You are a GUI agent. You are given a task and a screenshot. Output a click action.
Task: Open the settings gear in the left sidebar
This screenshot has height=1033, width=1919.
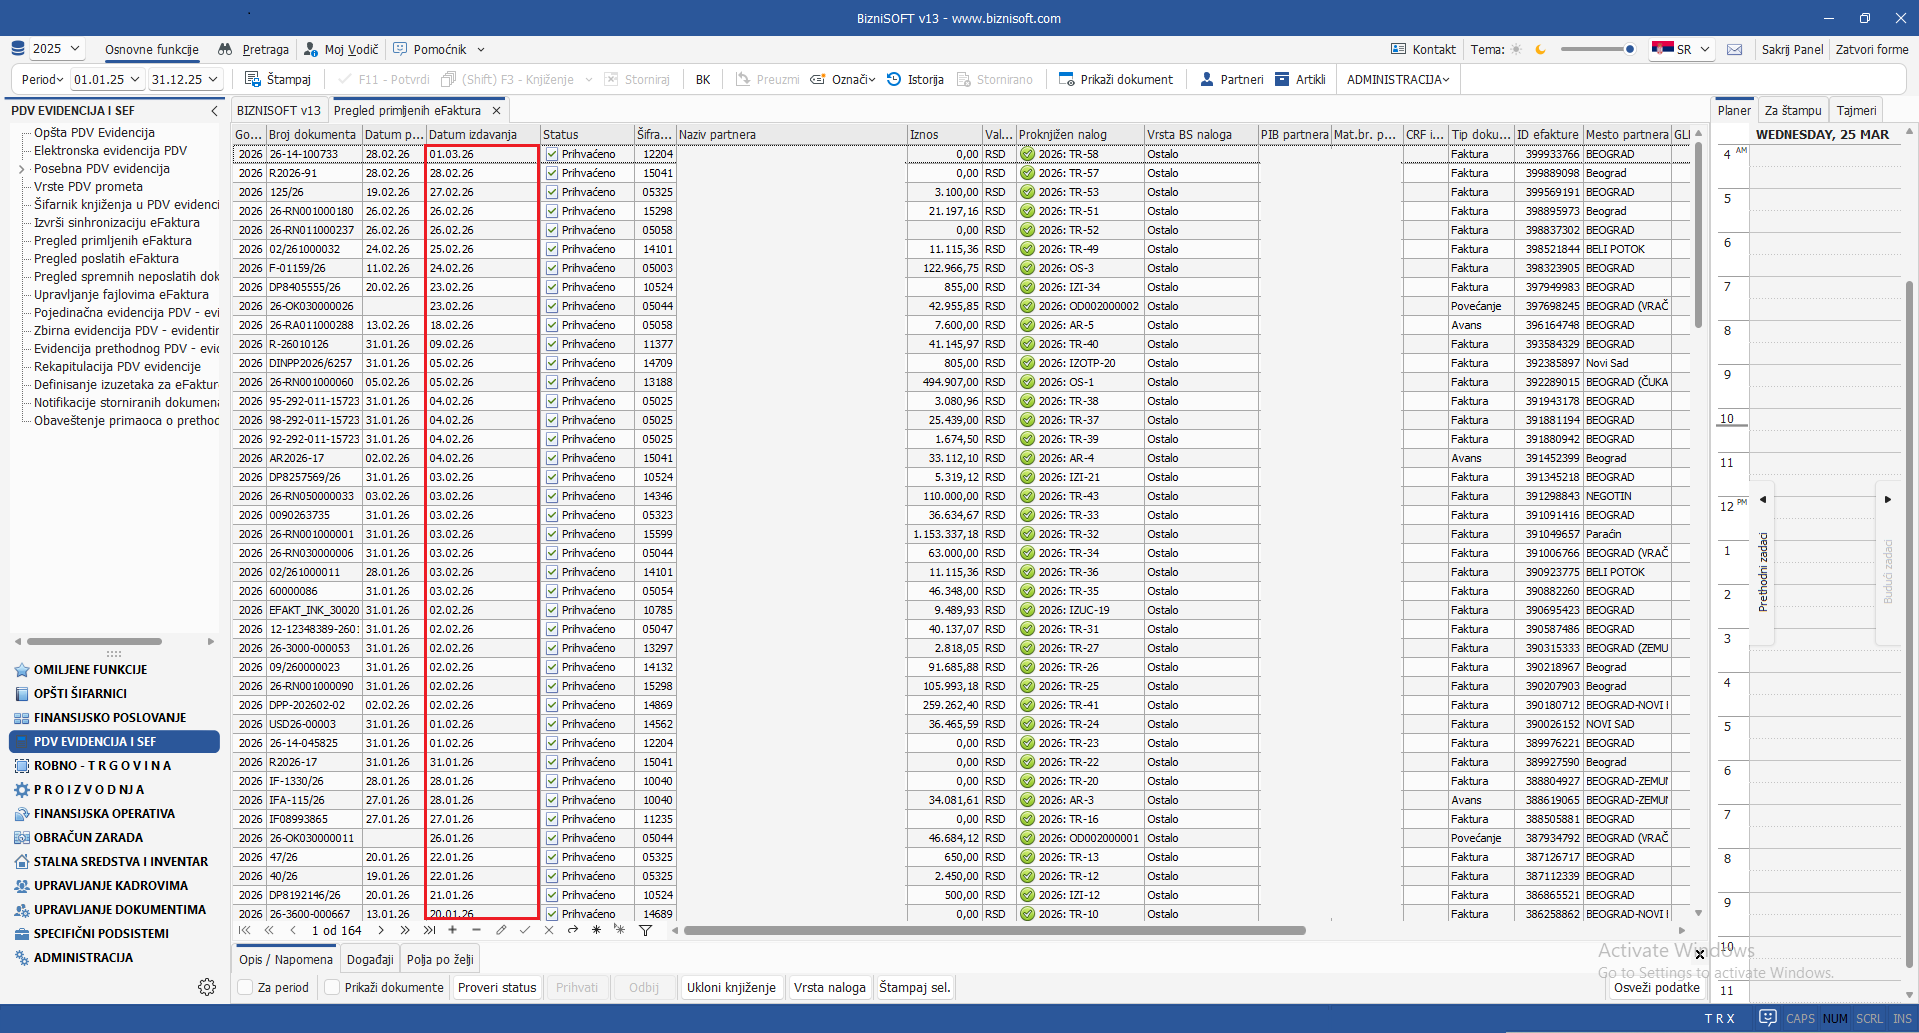pos(207,987)
